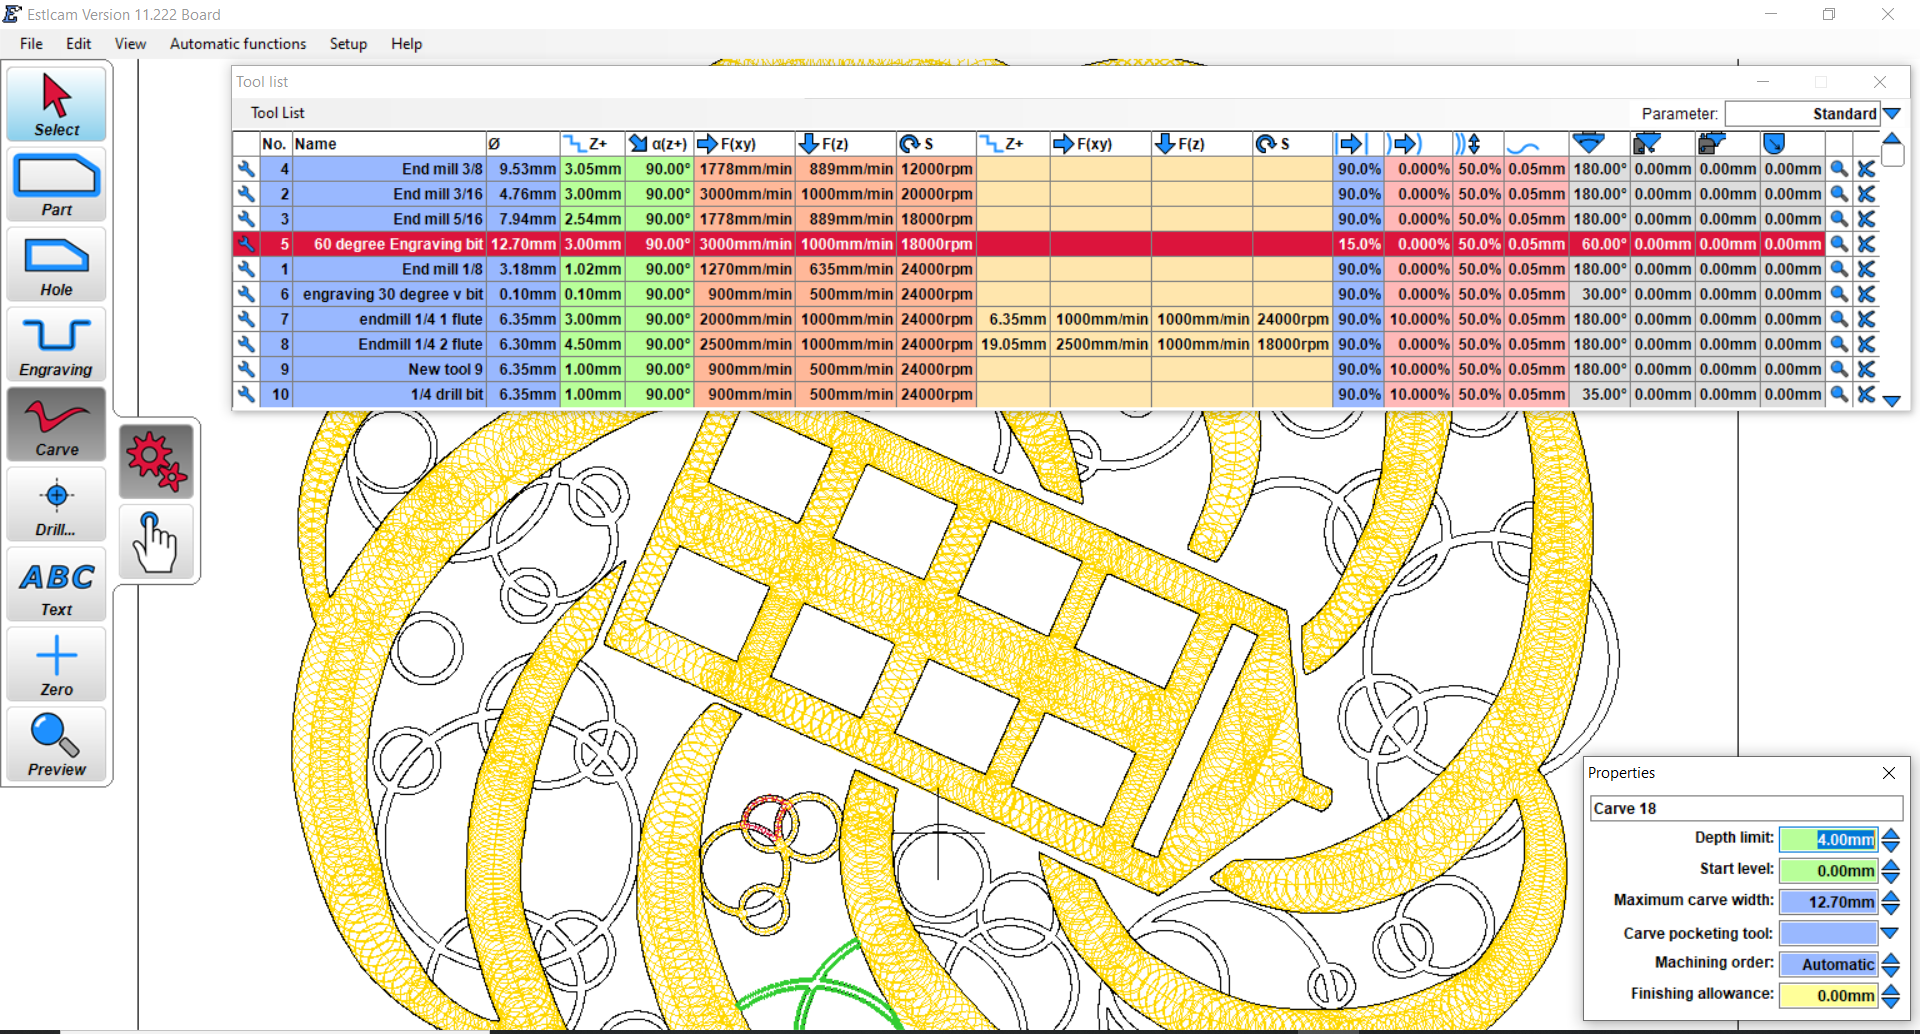
Task: Choose the Part tool
Action: [x=57, y=184]
